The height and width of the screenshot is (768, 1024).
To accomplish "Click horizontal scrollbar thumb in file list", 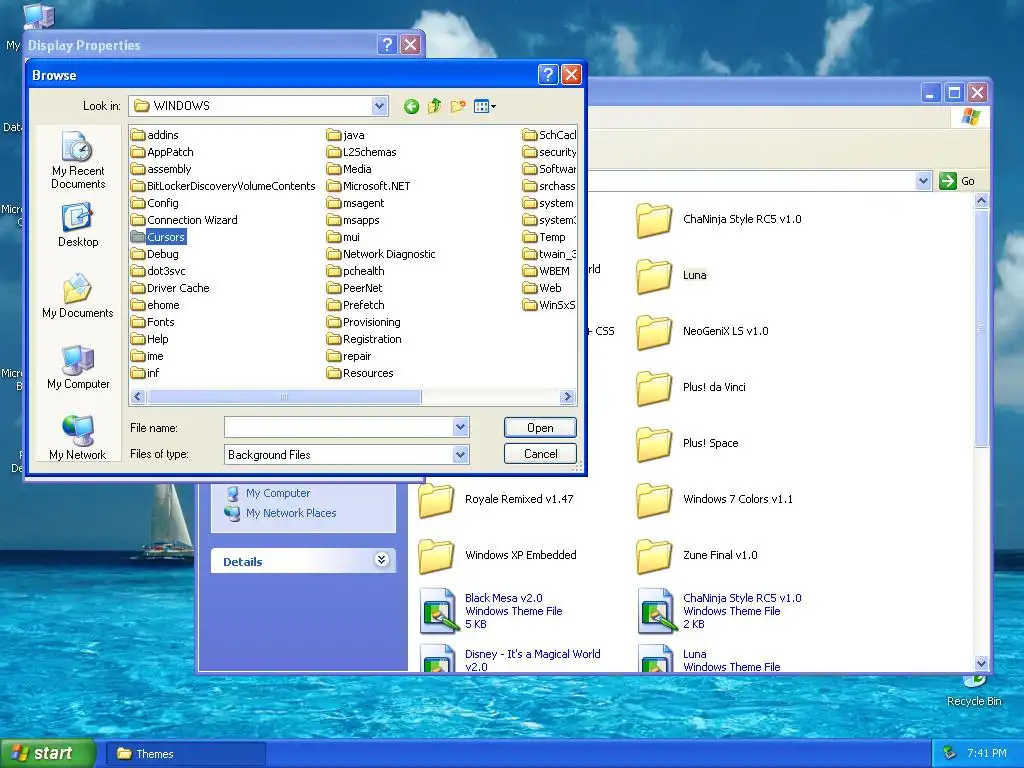I will pos(284,396).
